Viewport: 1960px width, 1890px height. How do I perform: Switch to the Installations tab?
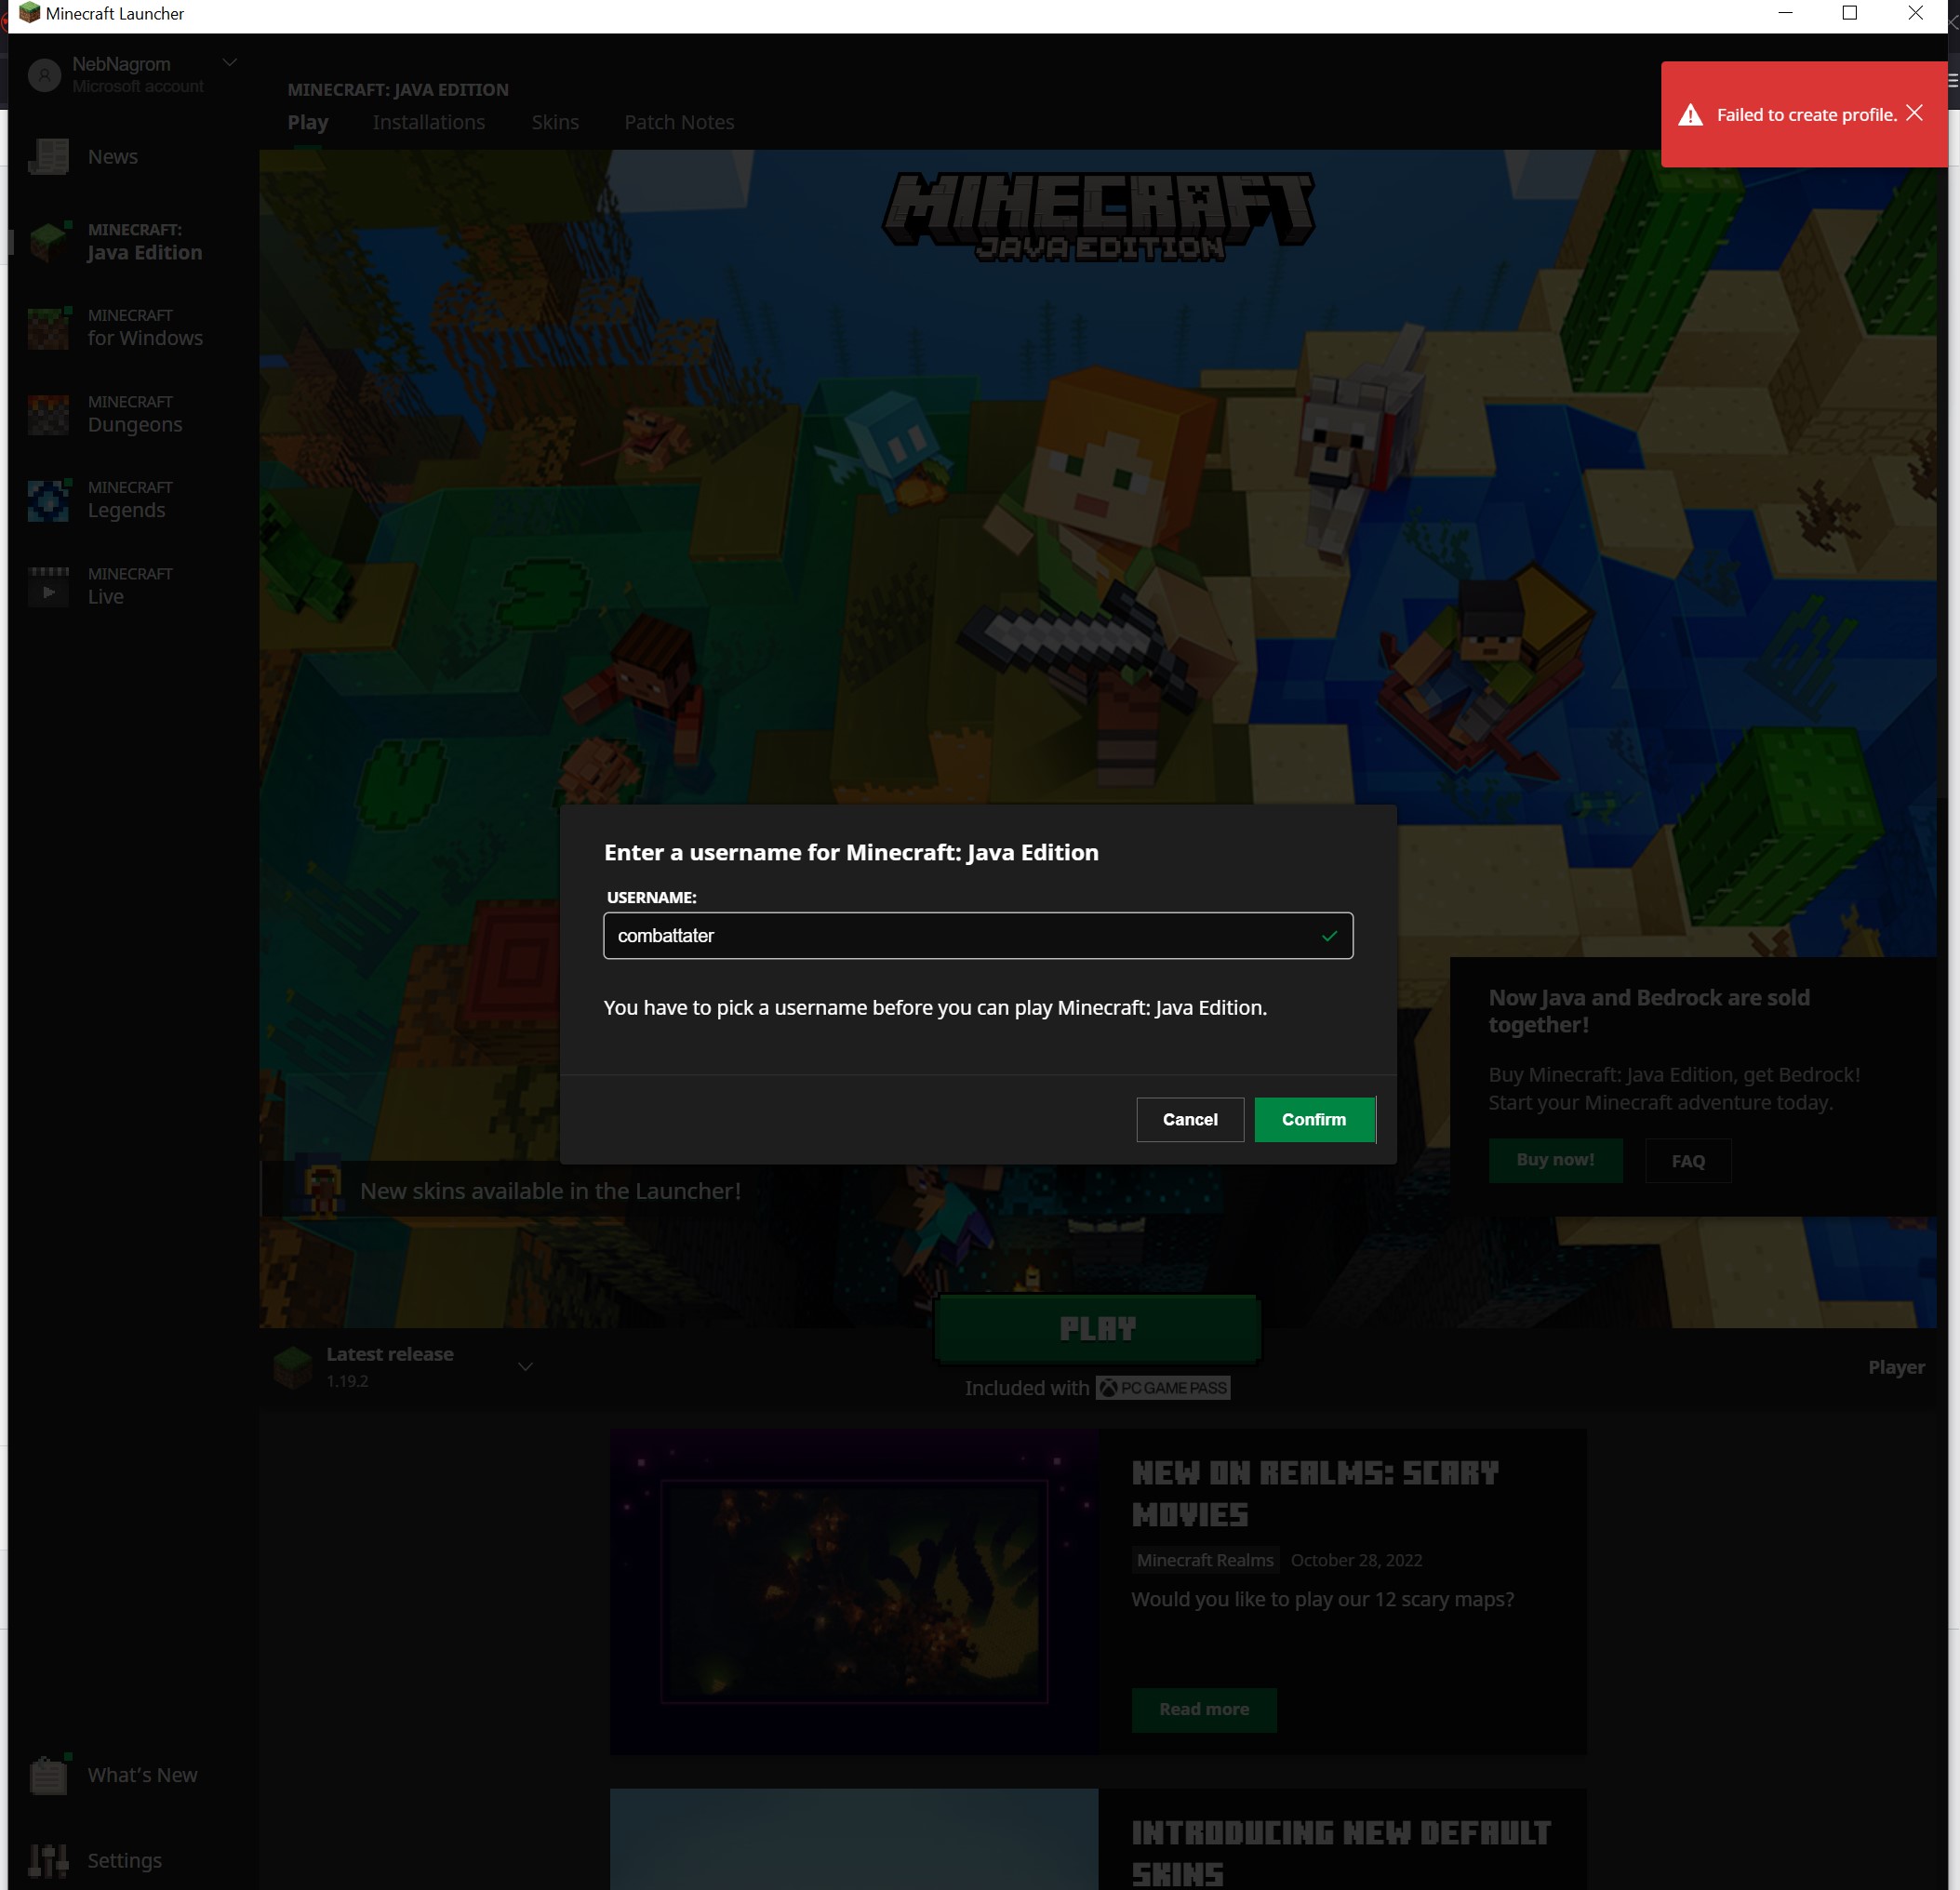coord(429,122)
